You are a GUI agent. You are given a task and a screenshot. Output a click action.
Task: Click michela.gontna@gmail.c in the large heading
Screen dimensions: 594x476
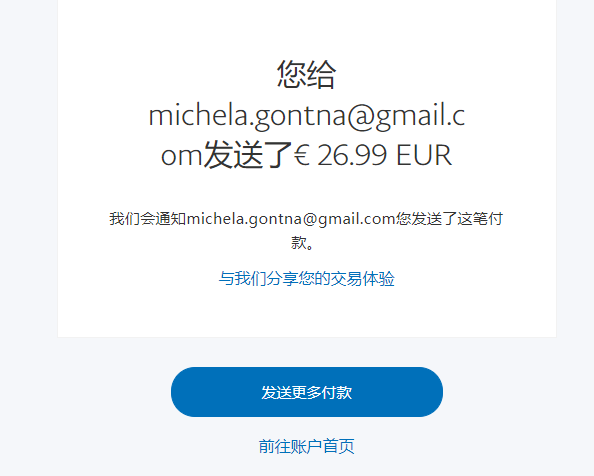(306, 115)
